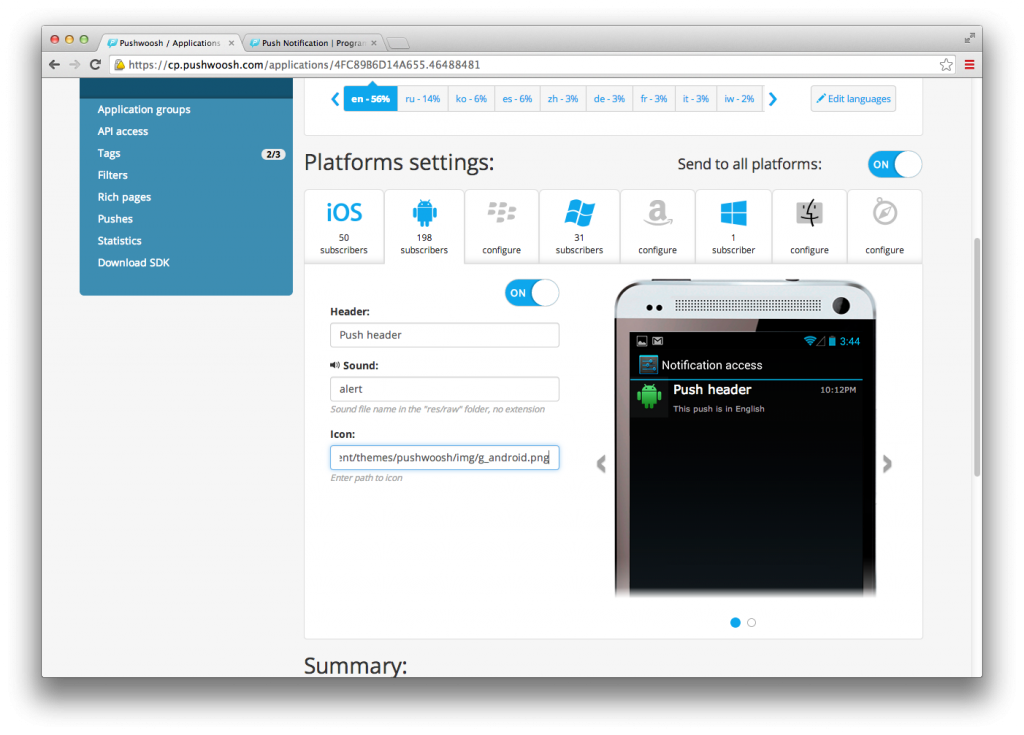Click the fullscreen arrows icon of the window
Viewport: 1024px width, 735px height.
969,39
